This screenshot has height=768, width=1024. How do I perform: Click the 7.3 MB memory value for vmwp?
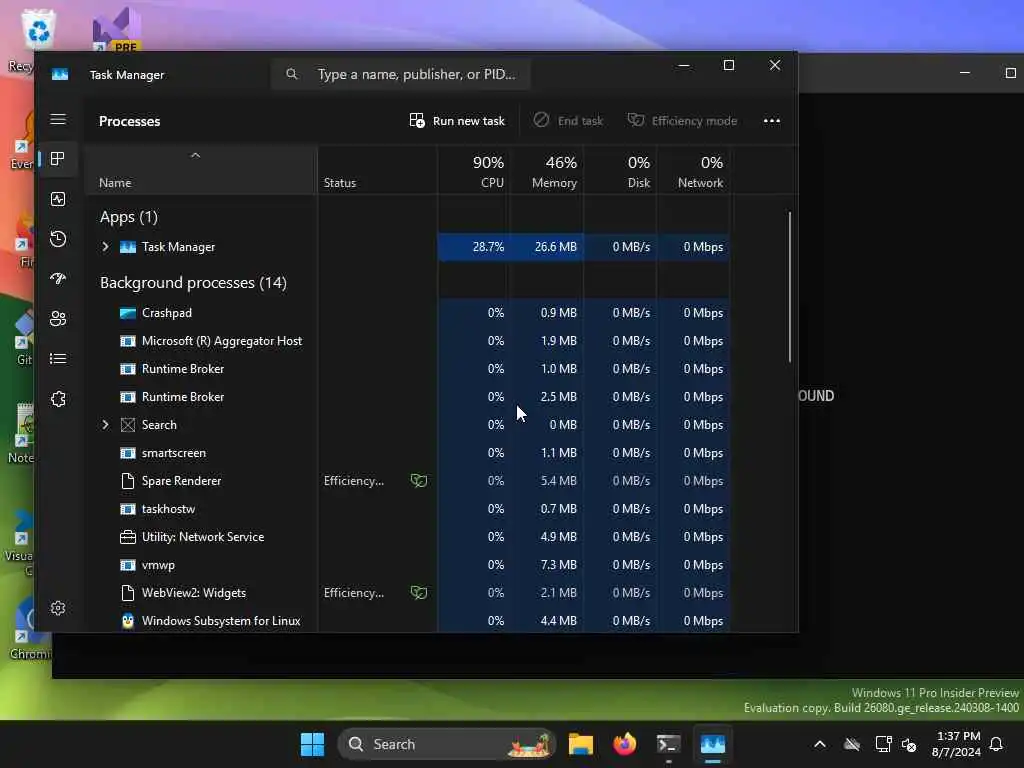pos(558,565)
